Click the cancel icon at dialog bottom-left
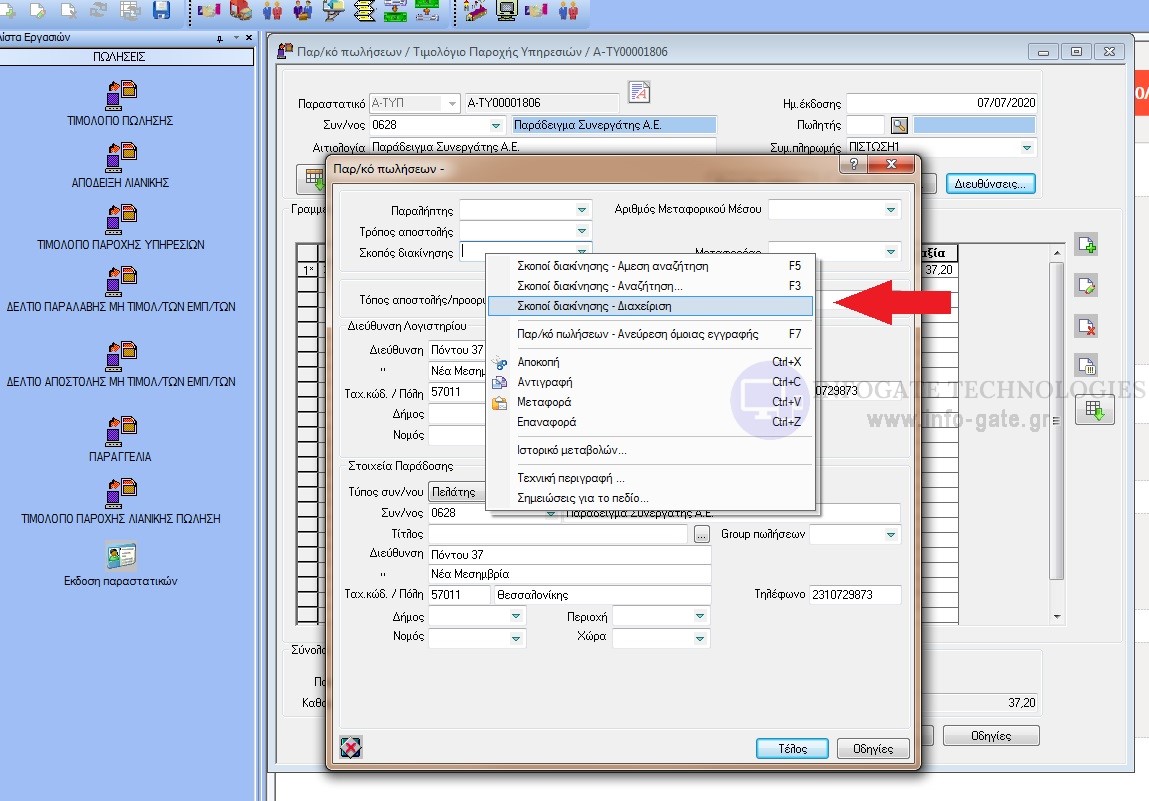 [x=350, y=747]
